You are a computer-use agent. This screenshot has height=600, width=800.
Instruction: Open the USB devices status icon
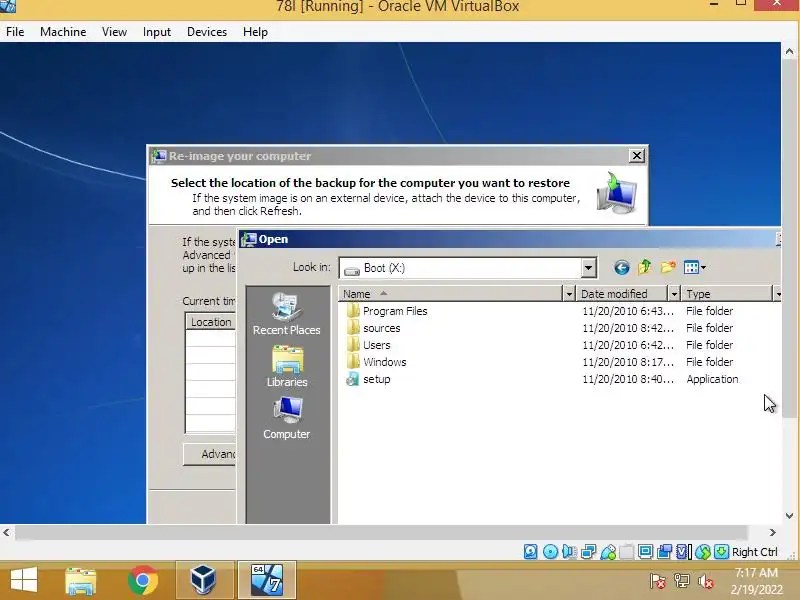tap(608, 552)
